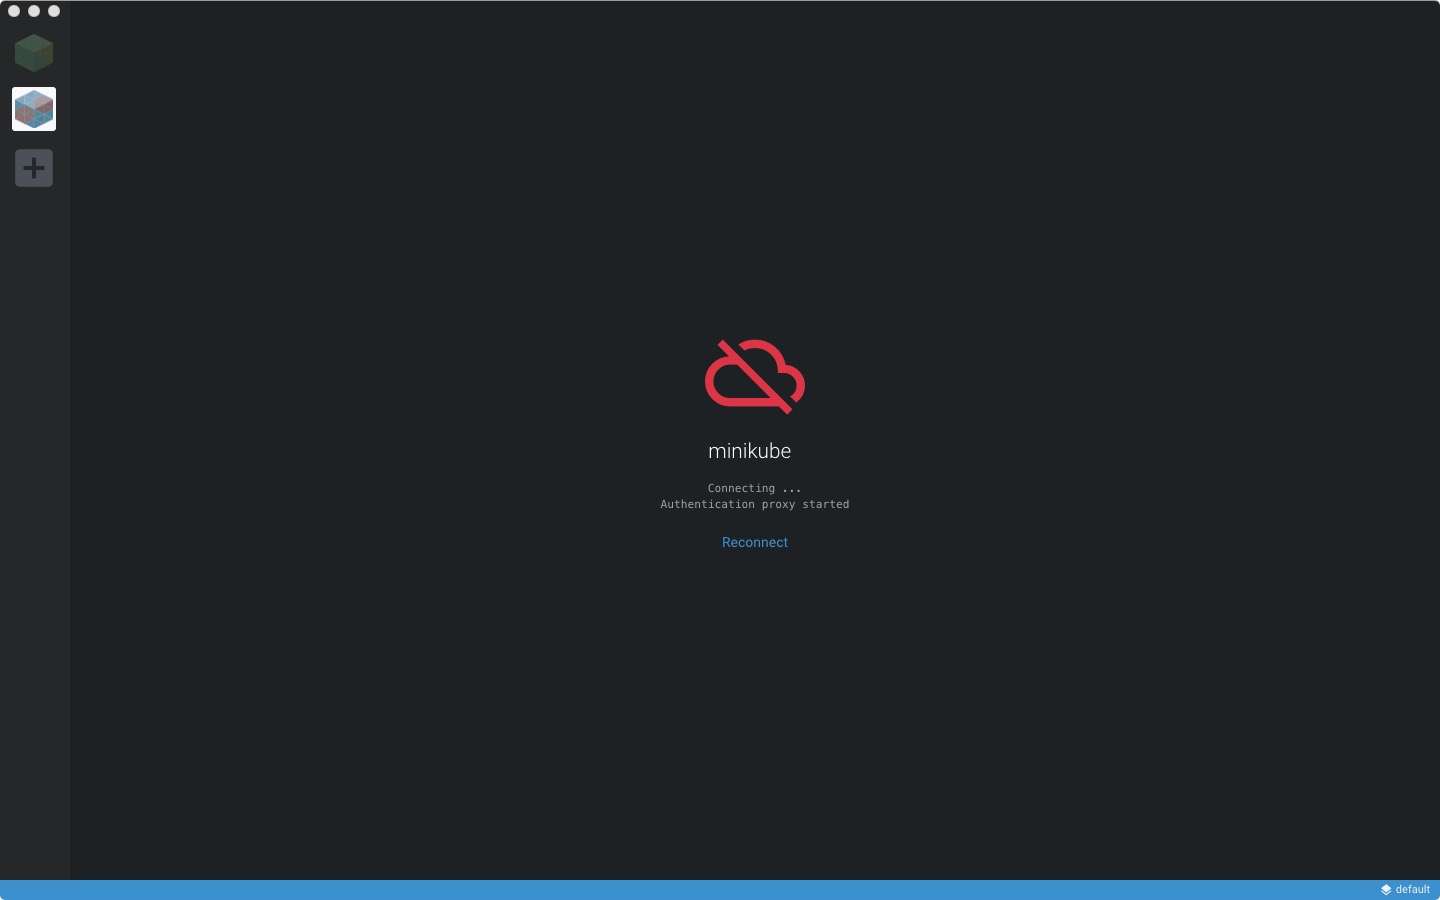Click the blue status bar at the bottom
The image size is (1440, 900).
click(700, 889)
